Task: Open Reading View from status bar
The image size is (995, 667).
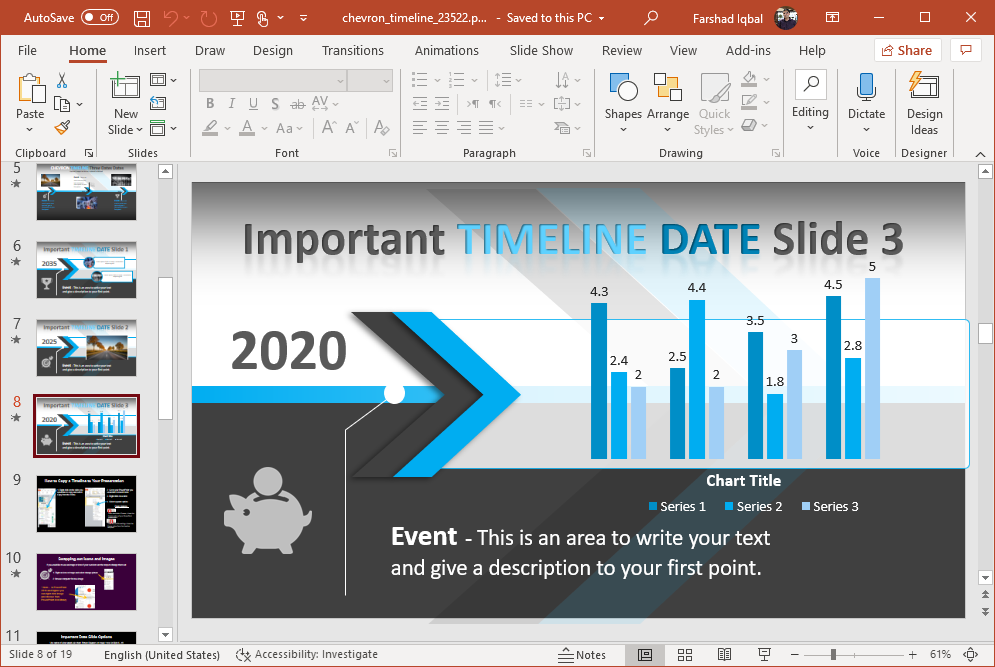Action: (725, 655)
